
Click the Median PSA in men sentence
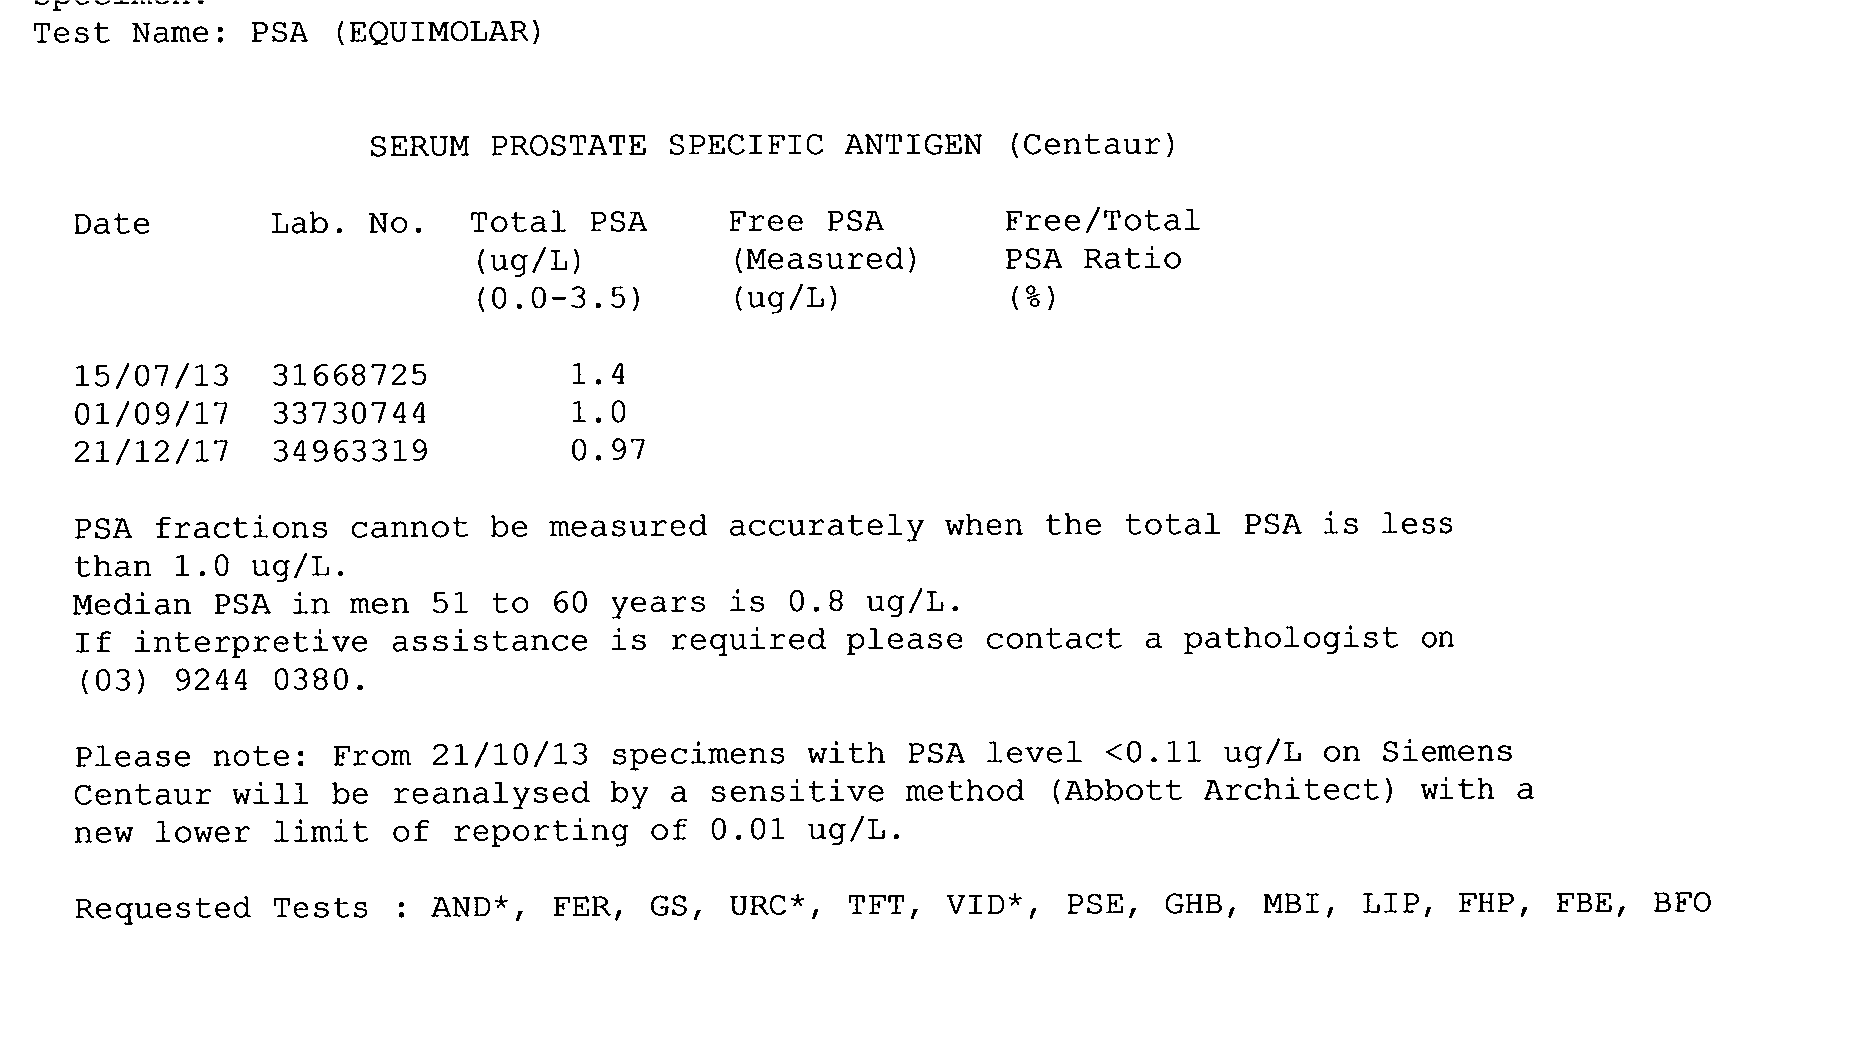pos(517,604)
